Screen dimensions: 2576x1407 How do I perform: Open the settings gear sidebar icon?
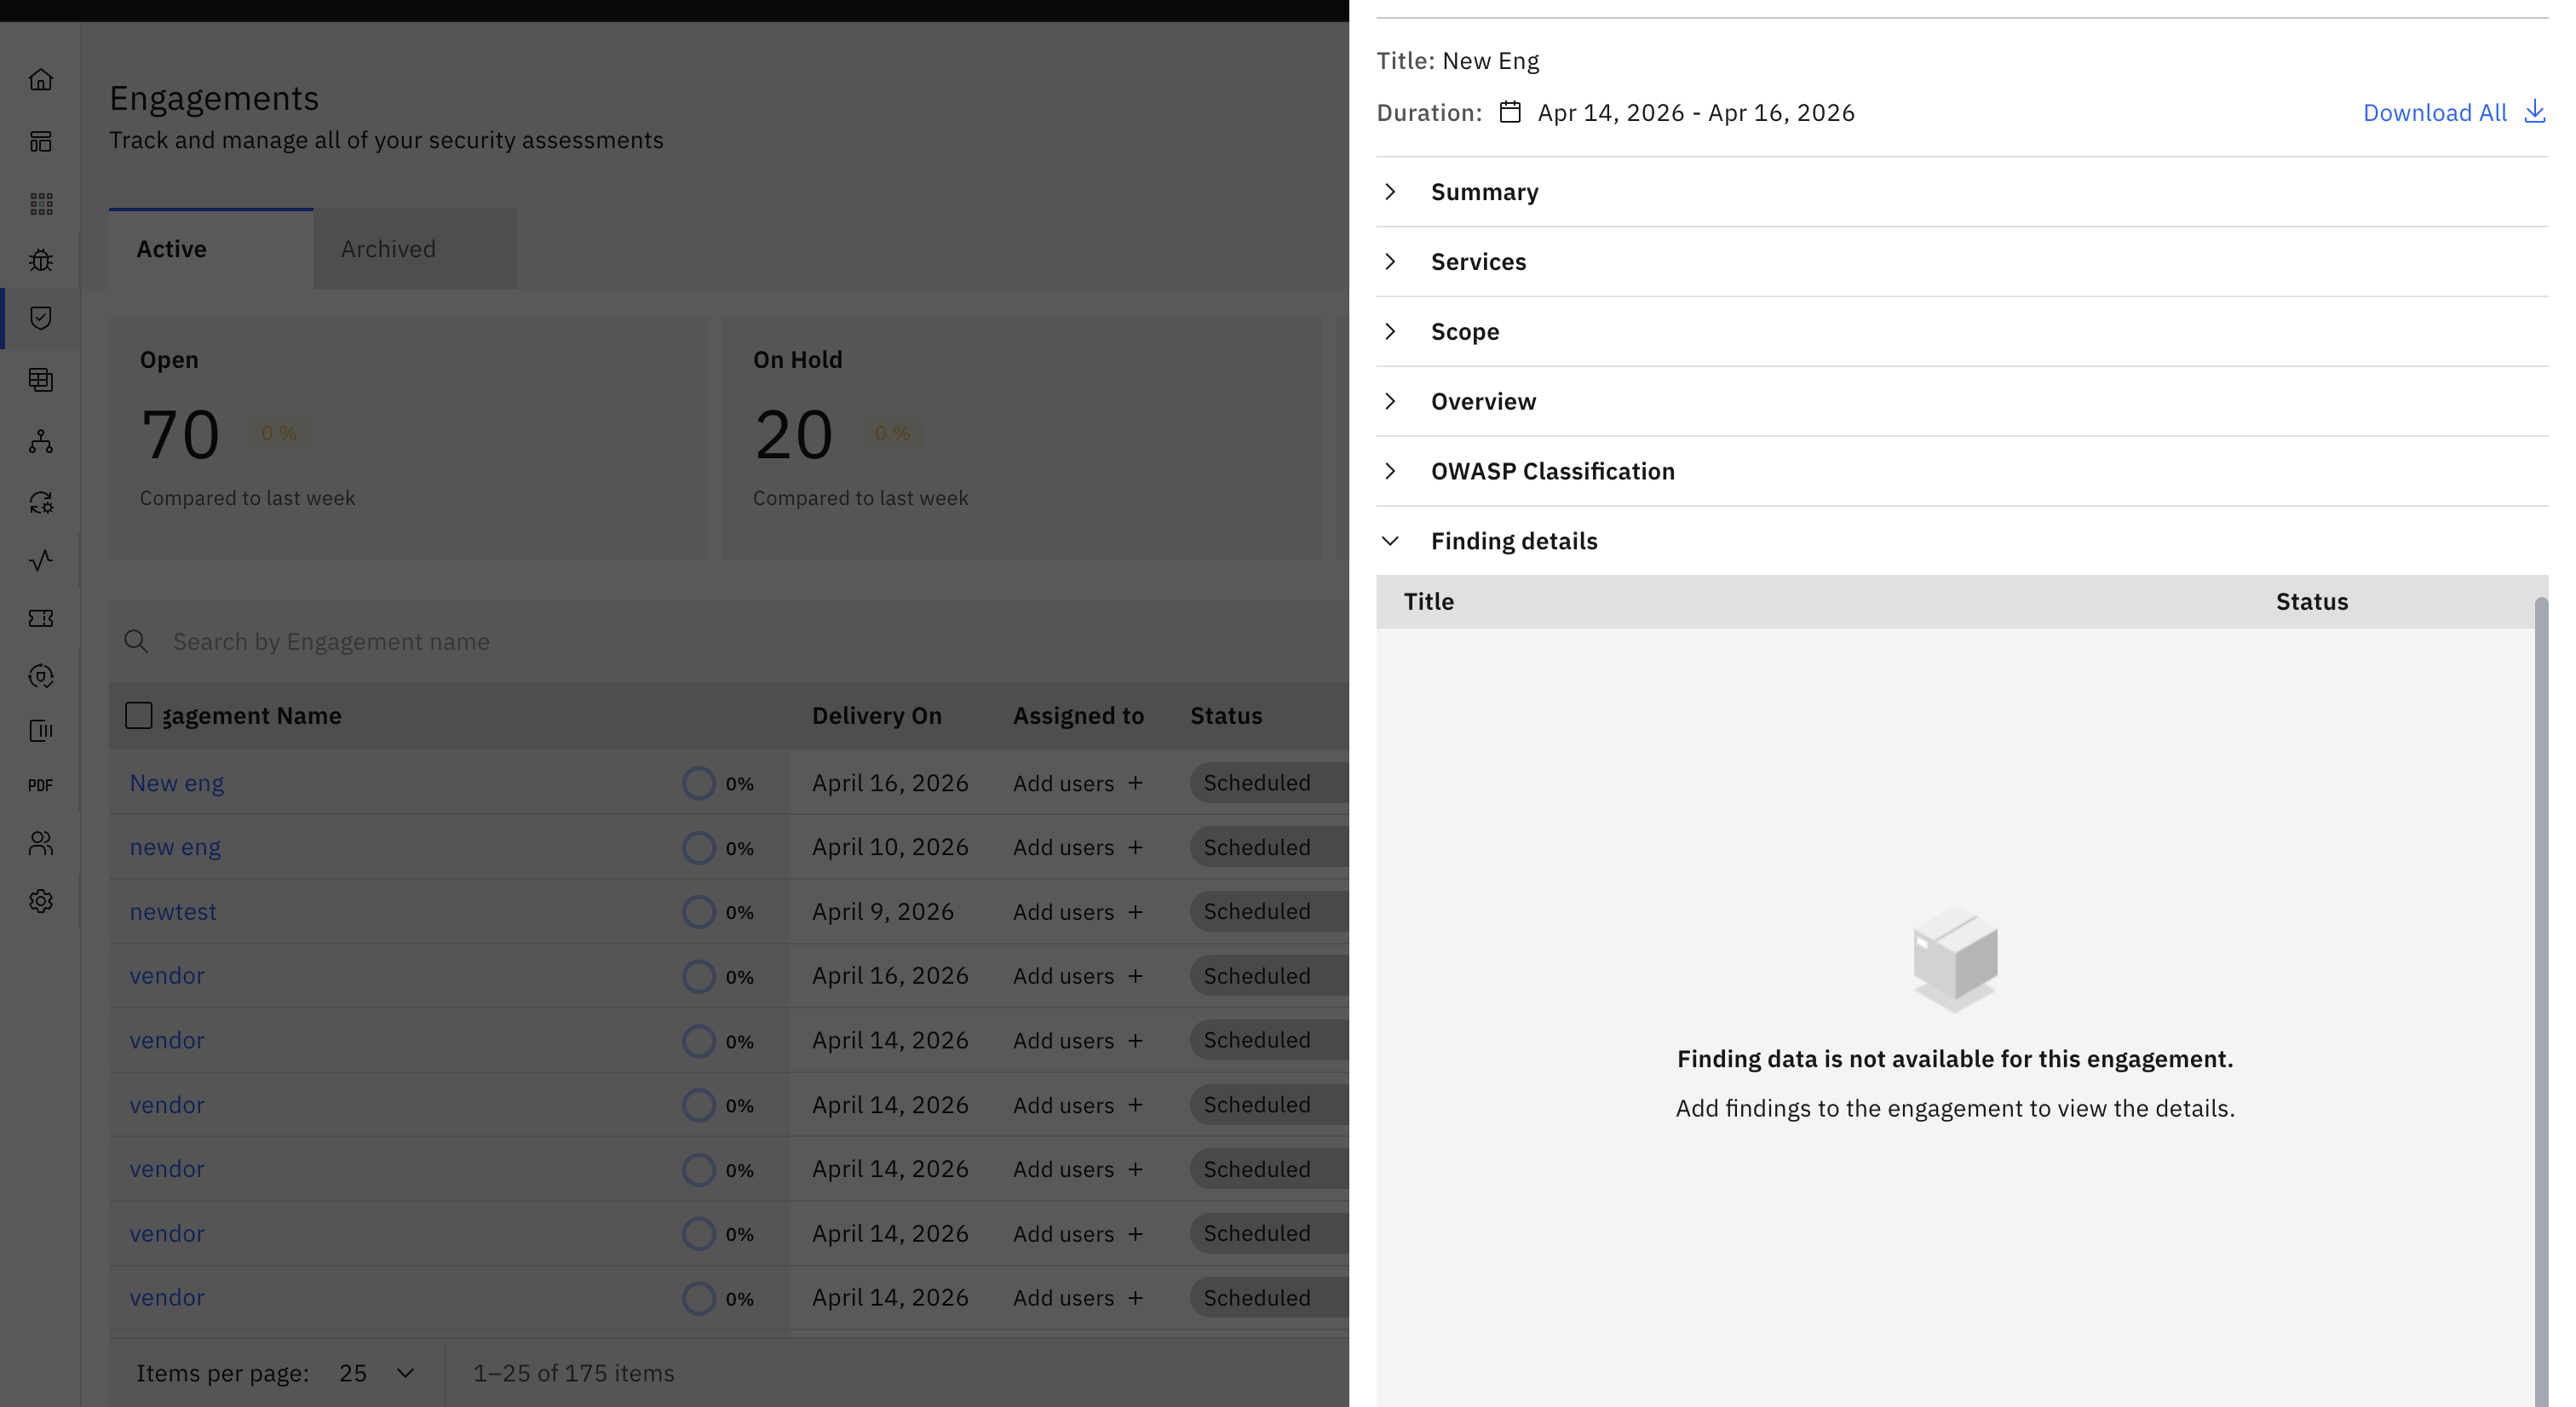(x=41, y=901)
